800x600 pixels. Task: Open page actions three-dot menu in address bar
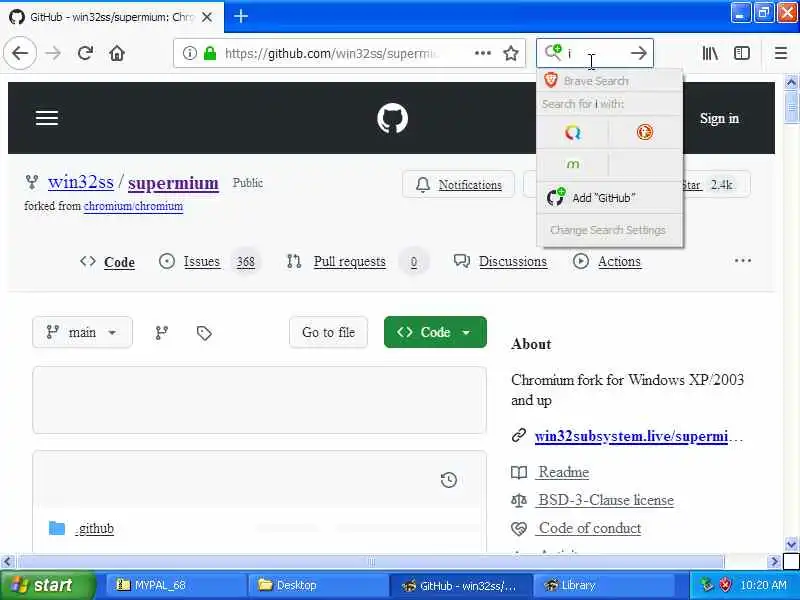click(x=483, y=53)
